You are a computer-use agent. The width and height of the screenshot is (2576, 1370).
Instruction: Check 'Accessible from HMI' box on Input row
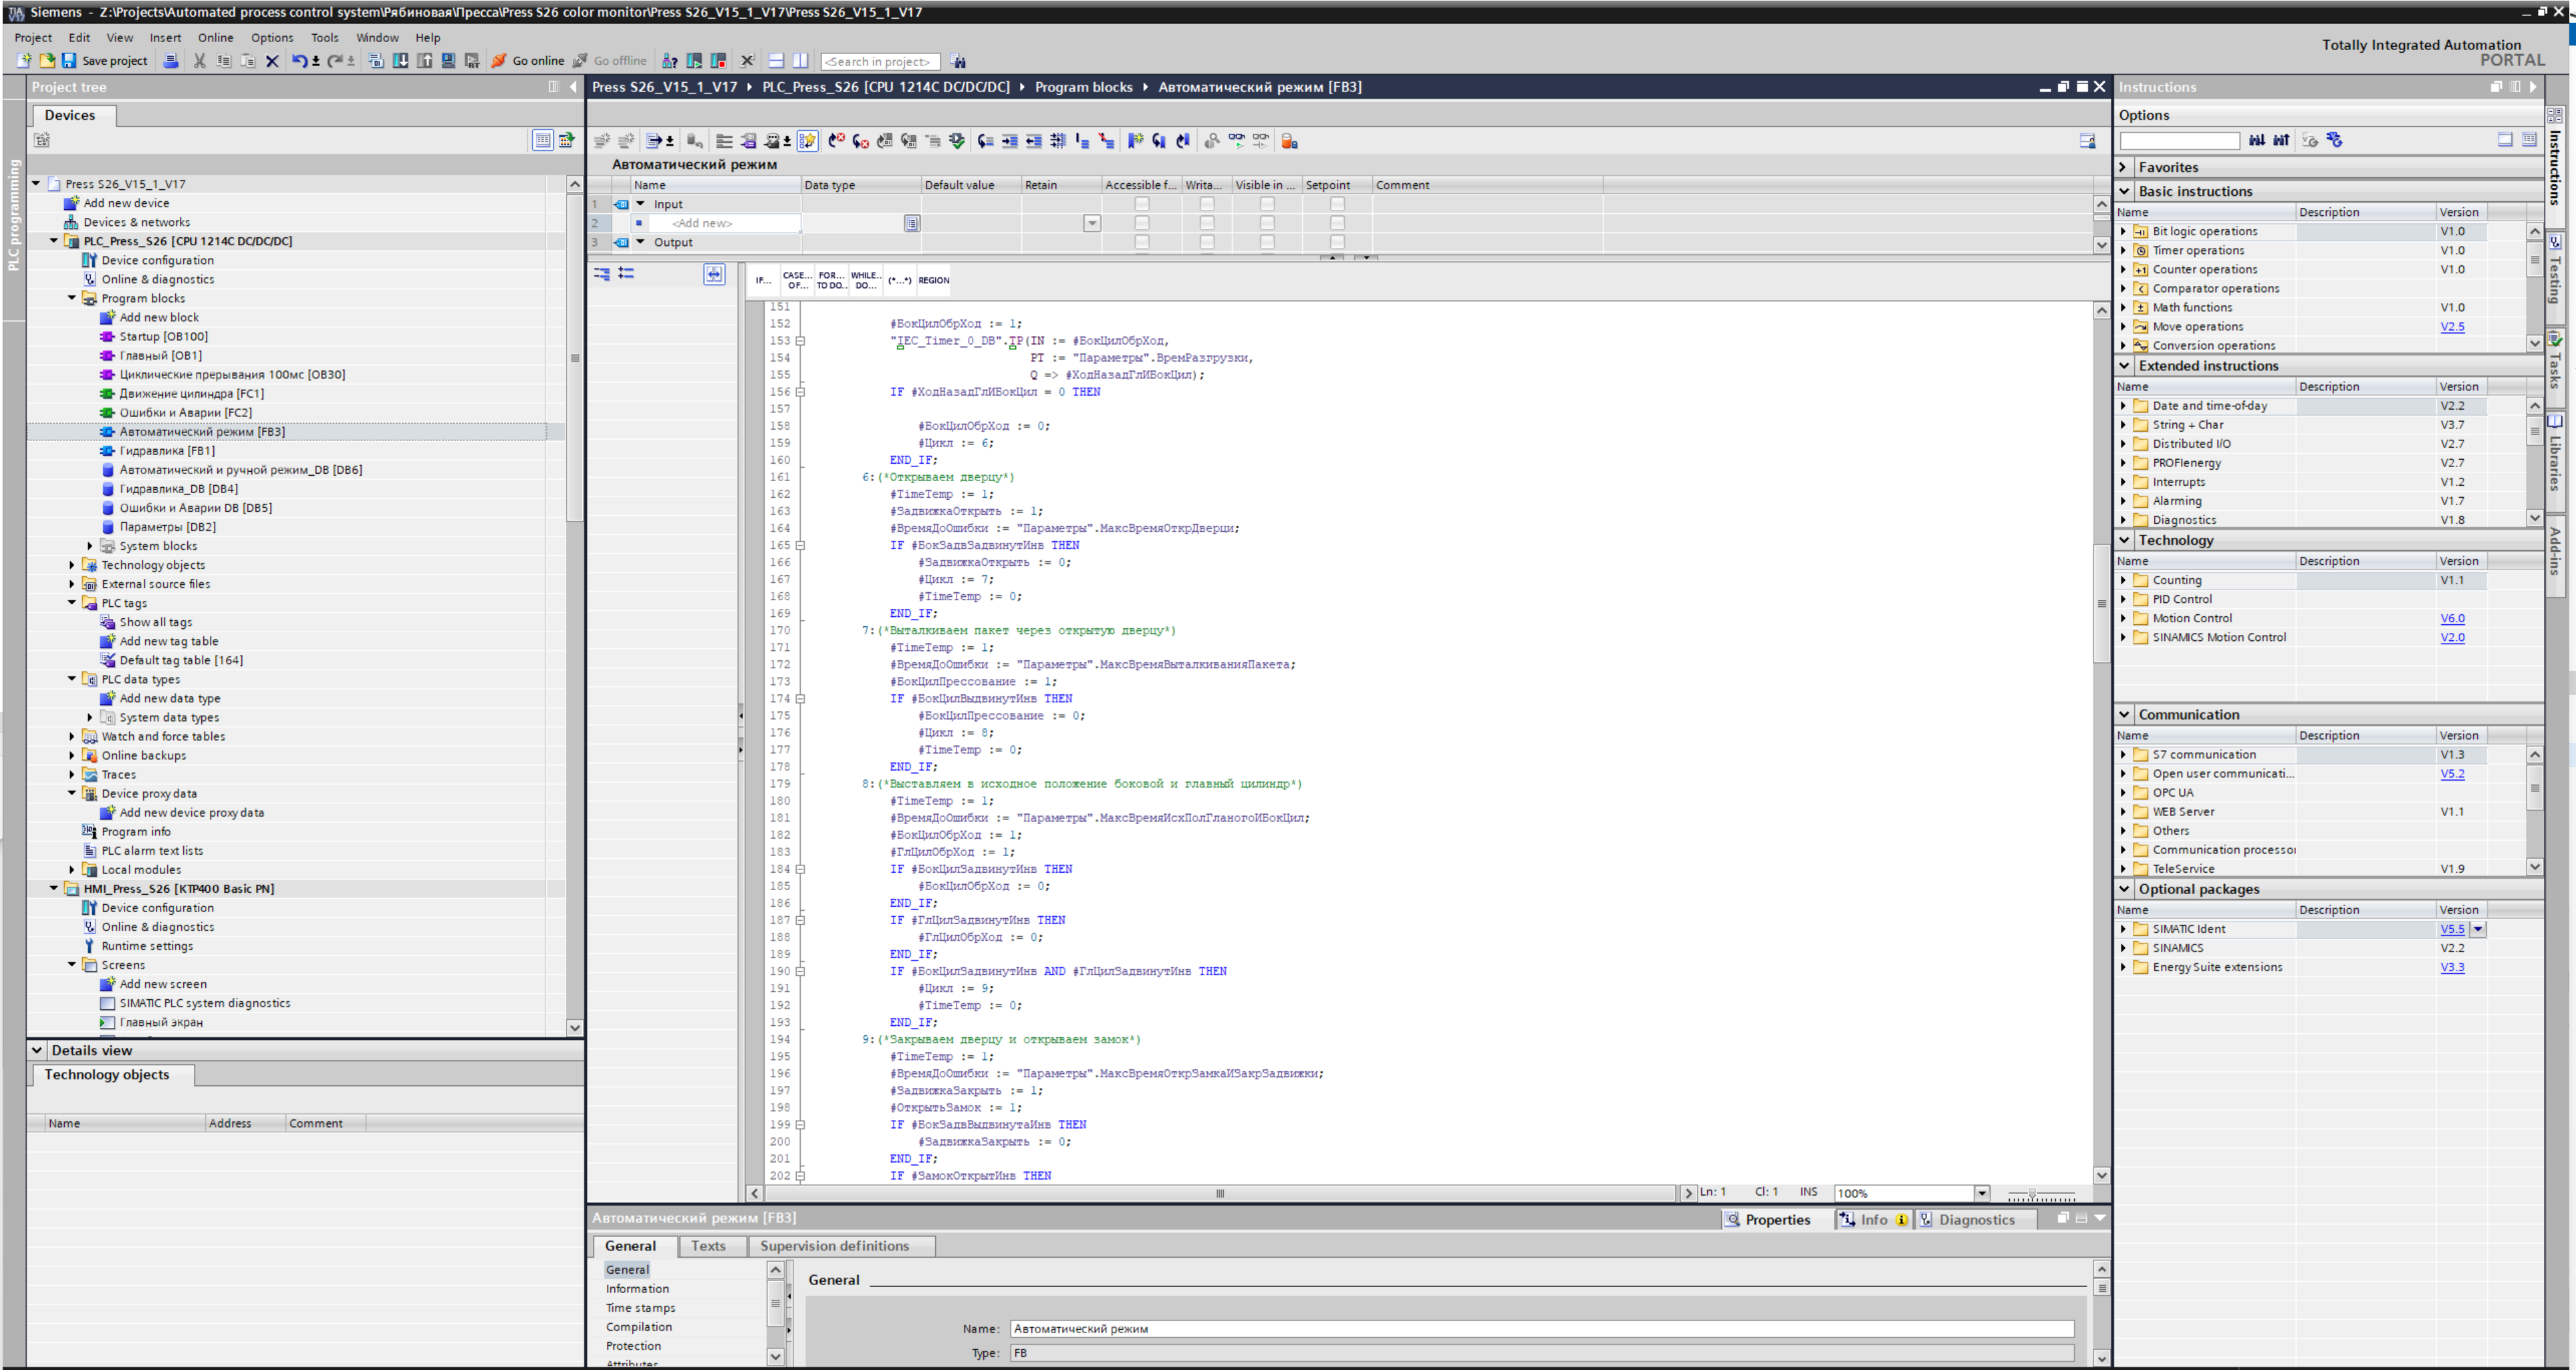click(x=1141, y=204)
